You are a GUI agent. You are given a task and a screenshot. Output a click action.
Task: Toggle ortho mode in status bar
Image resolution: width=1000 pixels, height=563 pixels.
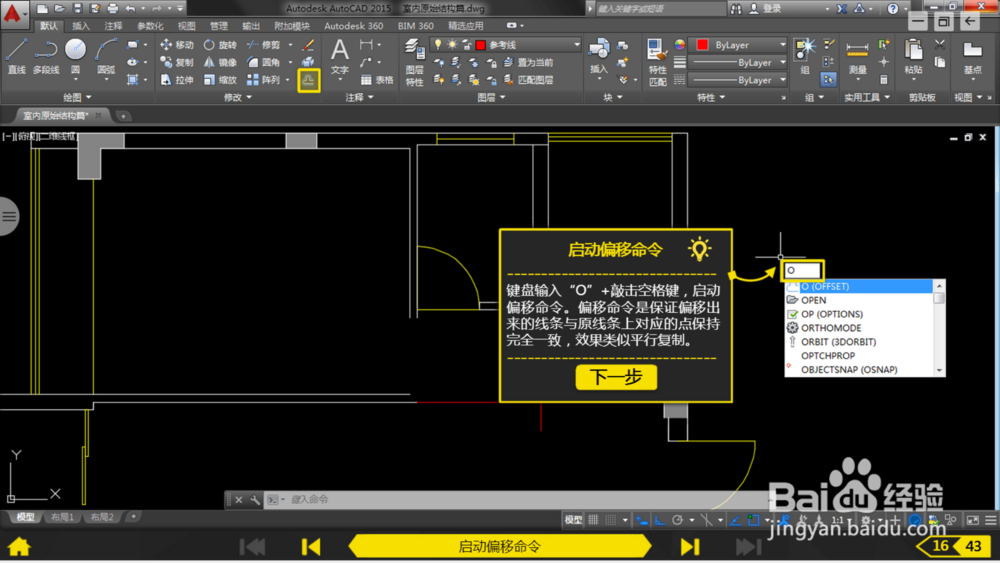[x=659, y=520]
